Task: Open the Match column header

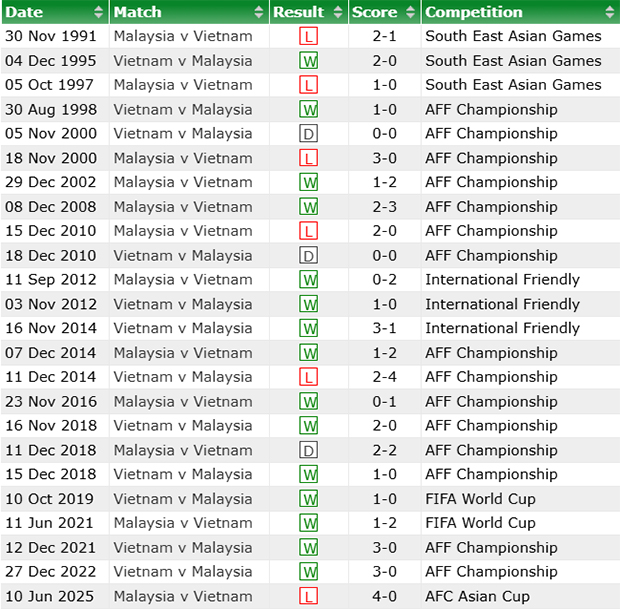Action: coord(138,12)
